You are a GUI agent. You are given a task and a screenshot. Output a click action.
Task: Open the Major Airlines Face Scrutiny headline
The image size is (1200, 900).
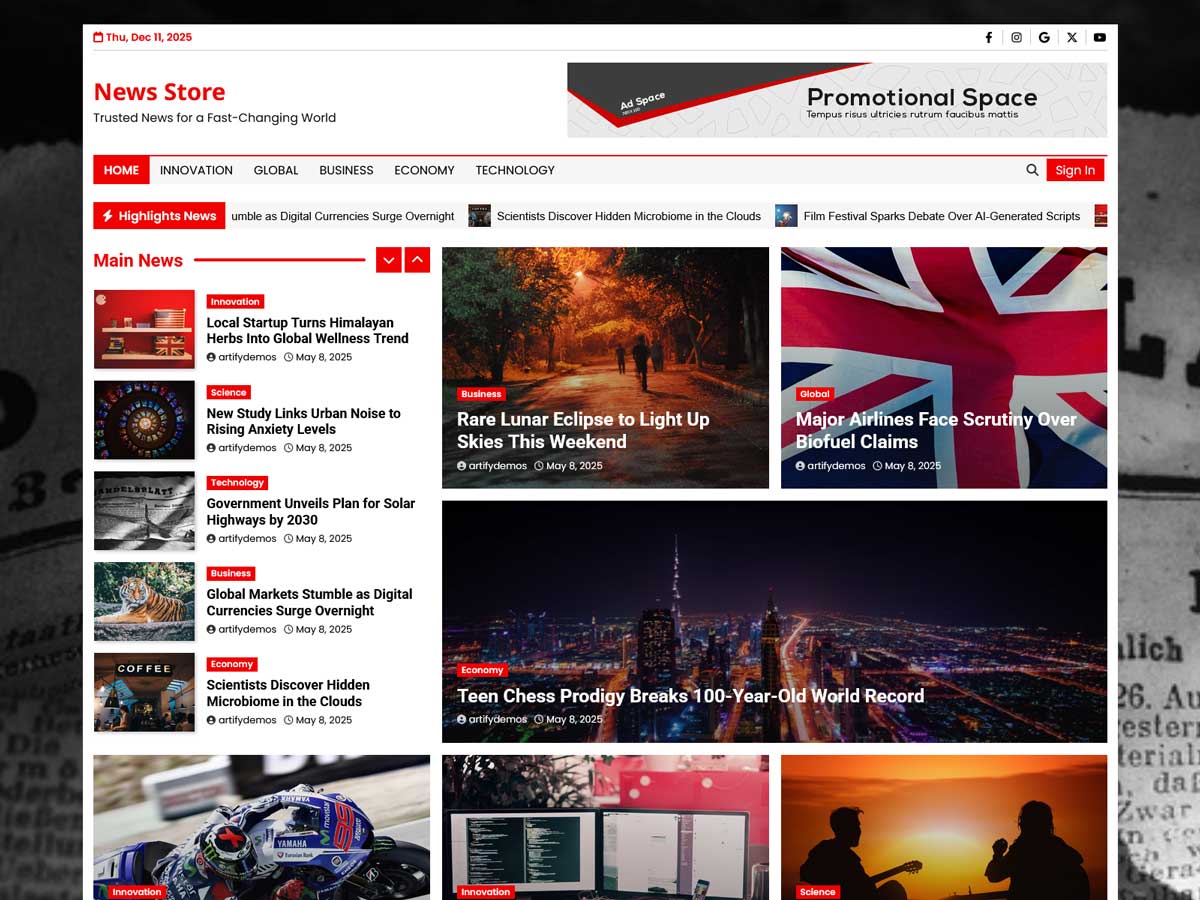(x=935, y=430)
